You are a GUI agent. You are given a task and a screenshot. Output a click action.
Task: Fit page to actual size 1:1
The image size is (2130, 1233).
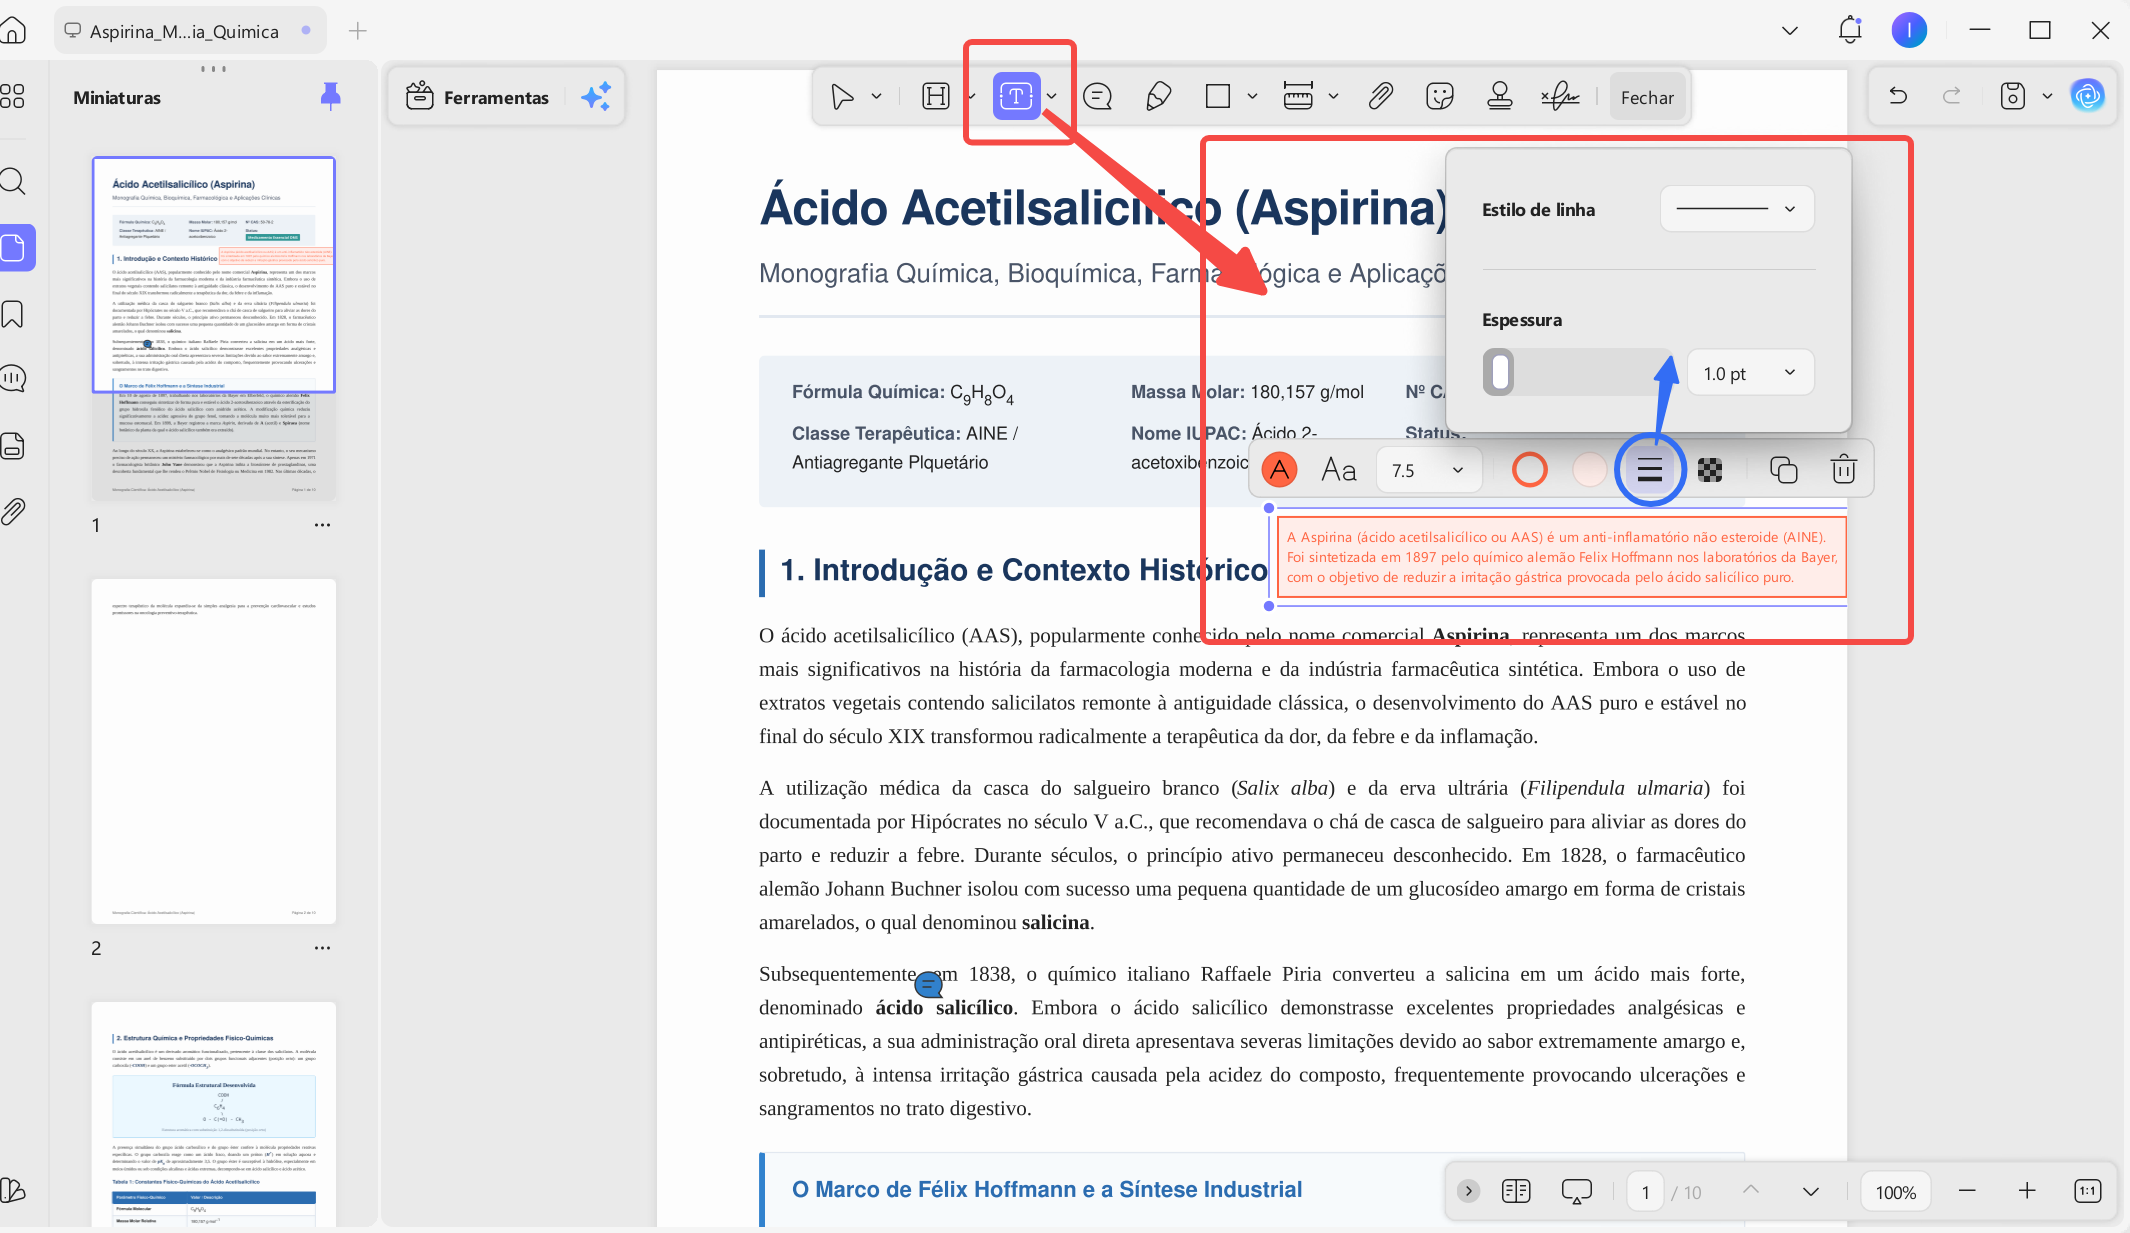point(2088,1190)
